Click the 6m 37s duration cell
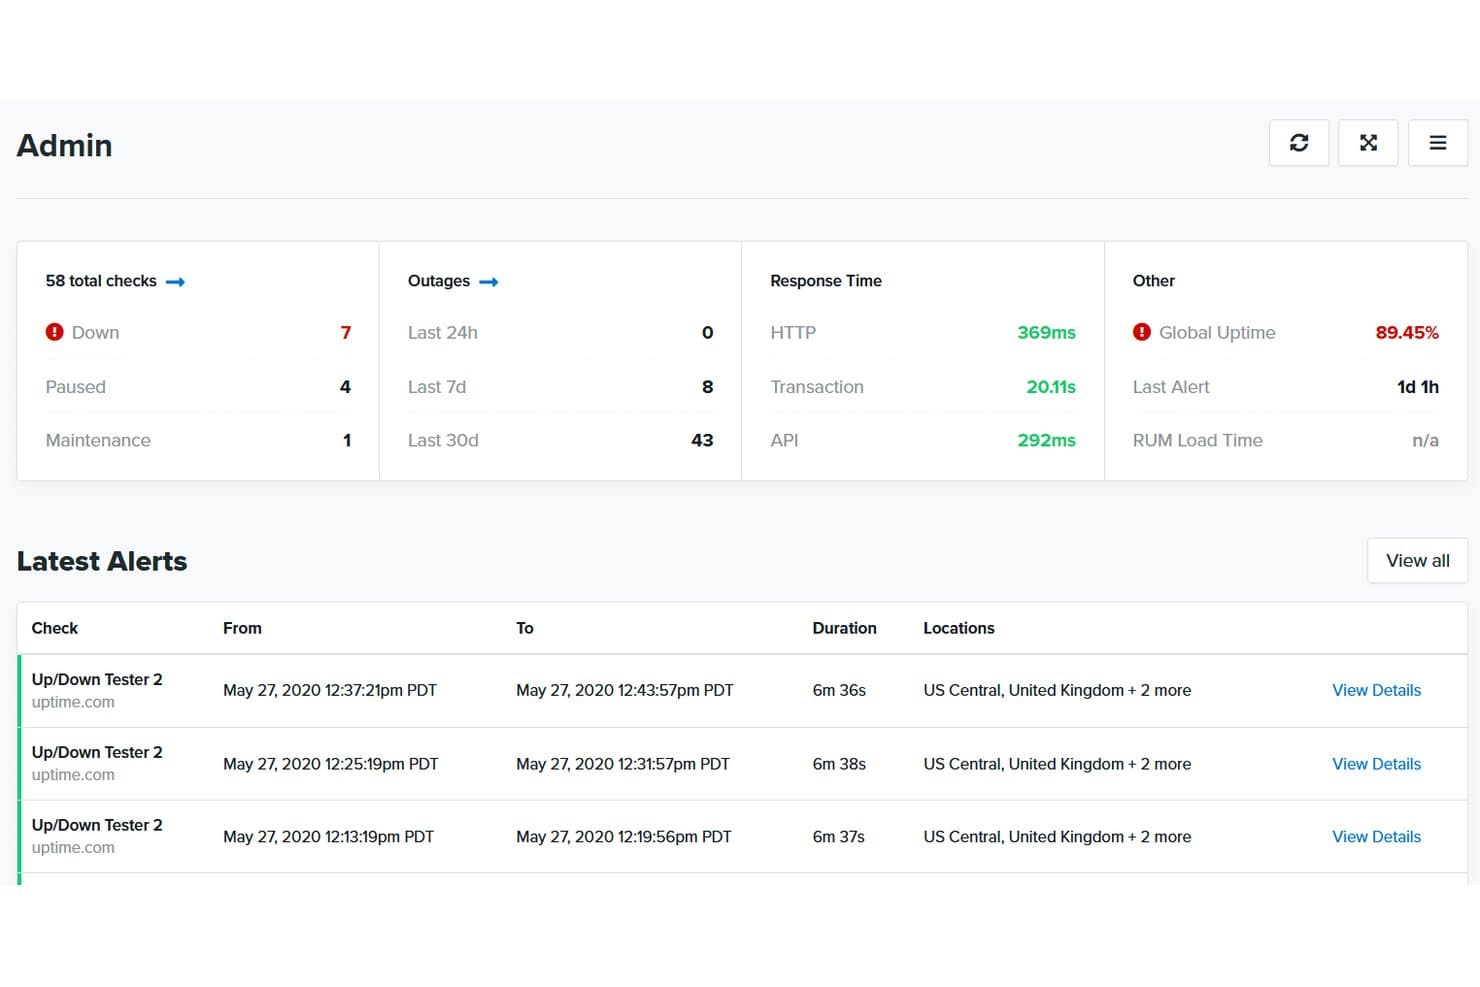This screenshot has height=987, width=1480. (838, 837)
